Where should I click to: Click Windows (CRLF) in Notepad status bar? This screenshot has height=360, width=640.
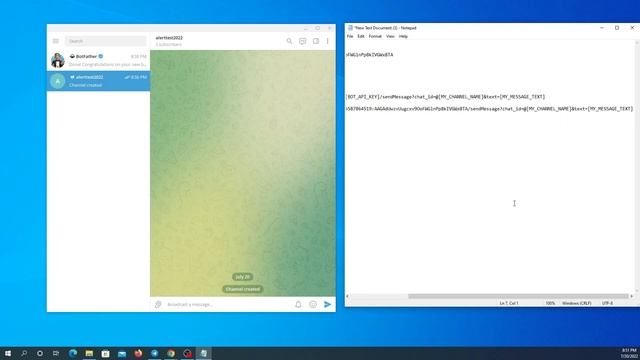pyautogui.click(x=577, y=303)
